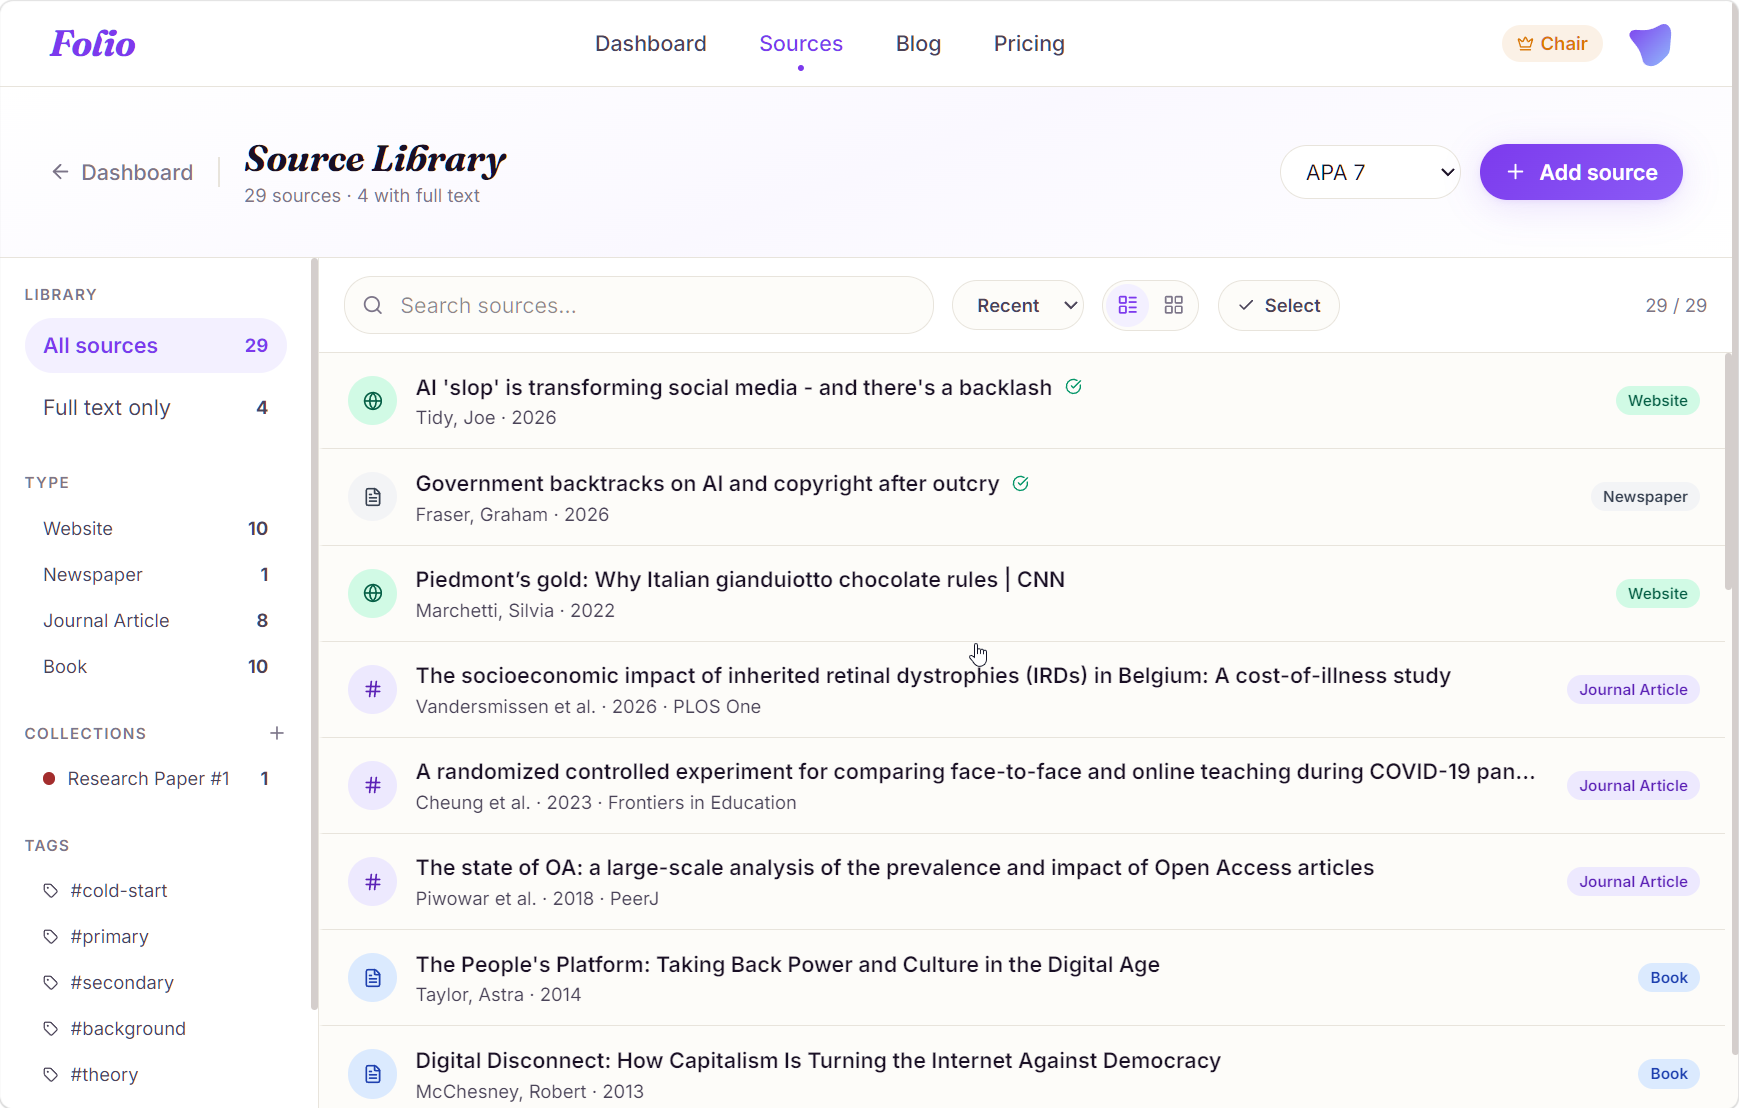Viewport: 1739px width, 1108px height.
Task: Filter by the #theory tag
Action: tap(104, 1074)
